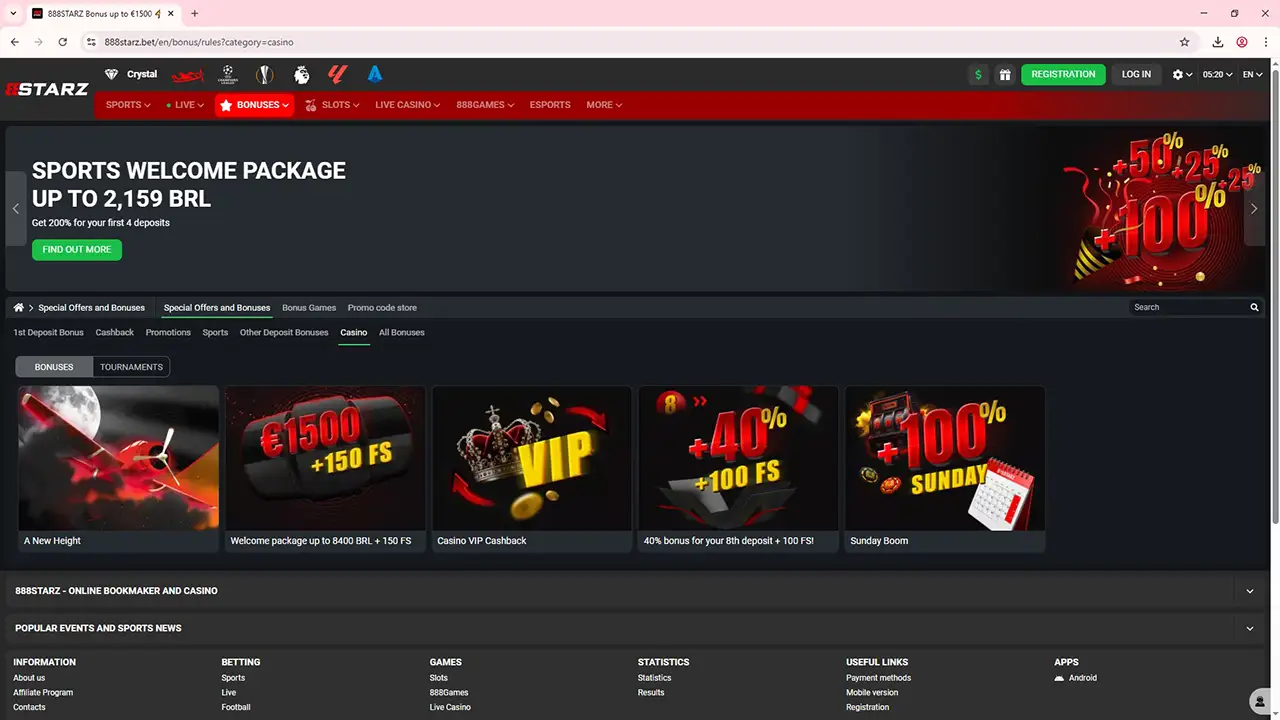The width and height of the screenshot is (1280, 720).
Task: Click the Europa League trophy icon
Action: [264, 74]
